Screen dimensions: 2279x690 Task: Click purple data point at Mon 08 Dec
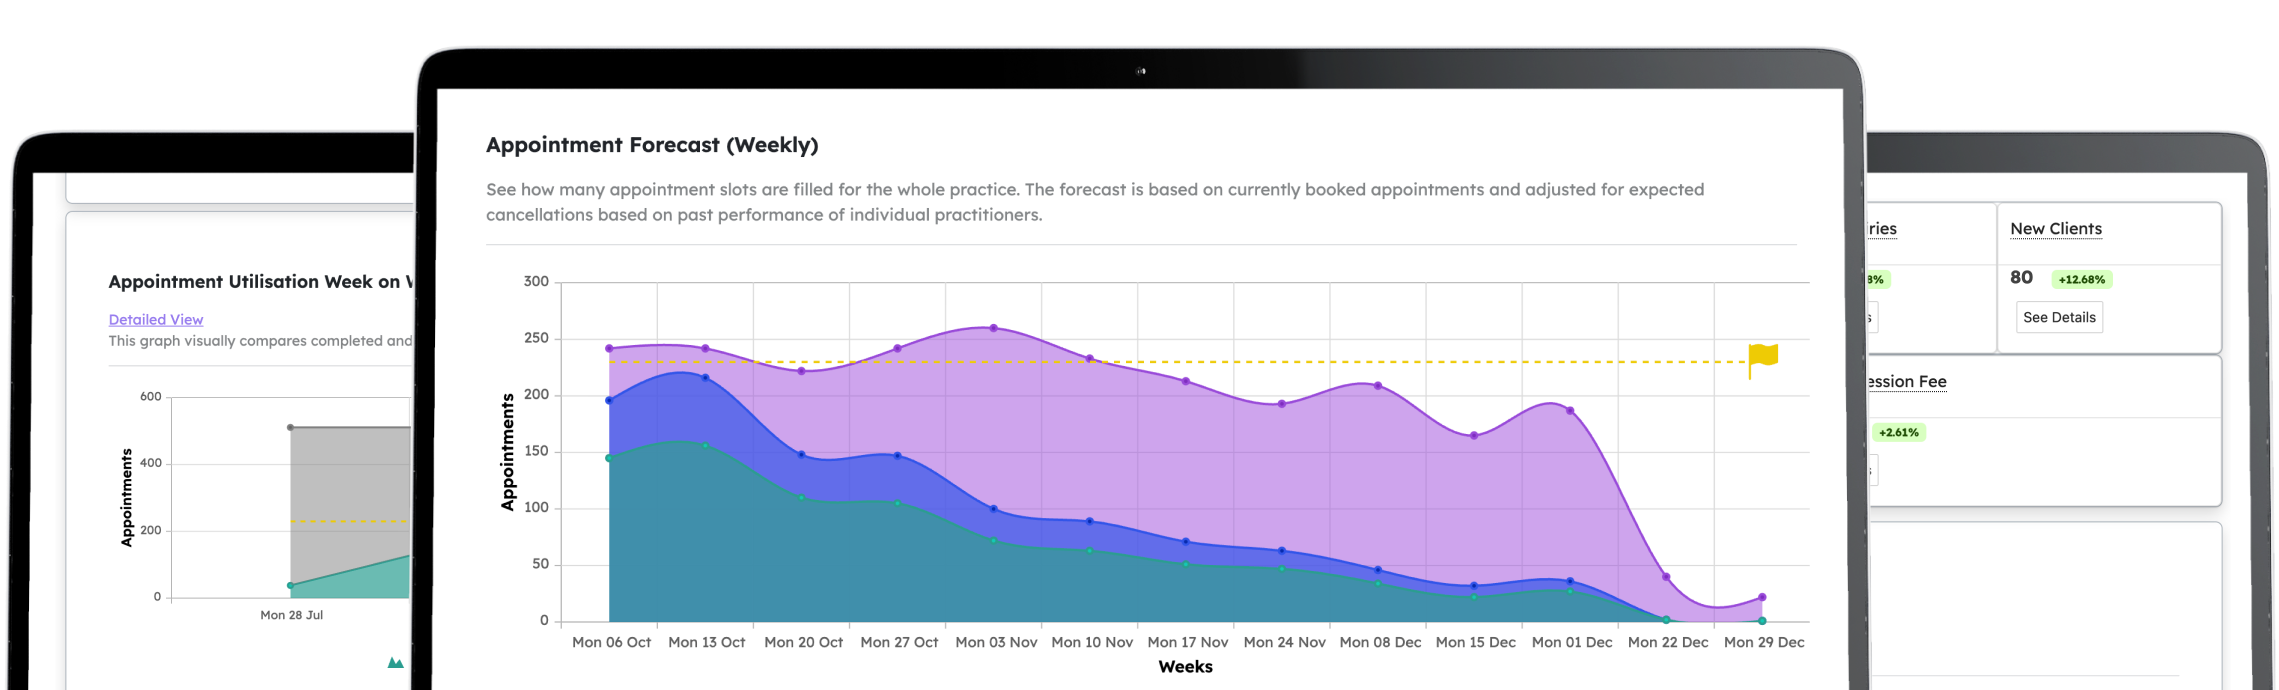click(x=1378, y=386)
